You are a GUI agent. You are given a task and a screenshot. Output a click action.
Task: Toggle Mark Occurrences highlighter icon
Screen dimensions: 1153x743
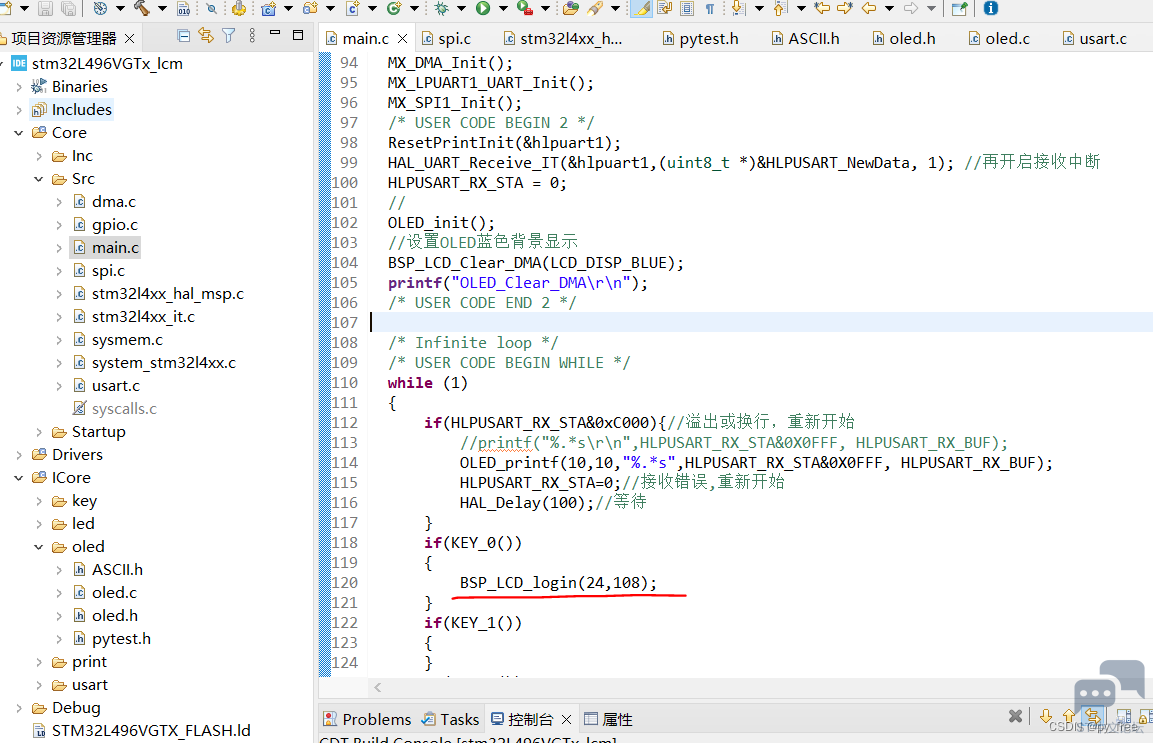pyautogui.click(x=641, y=8)
